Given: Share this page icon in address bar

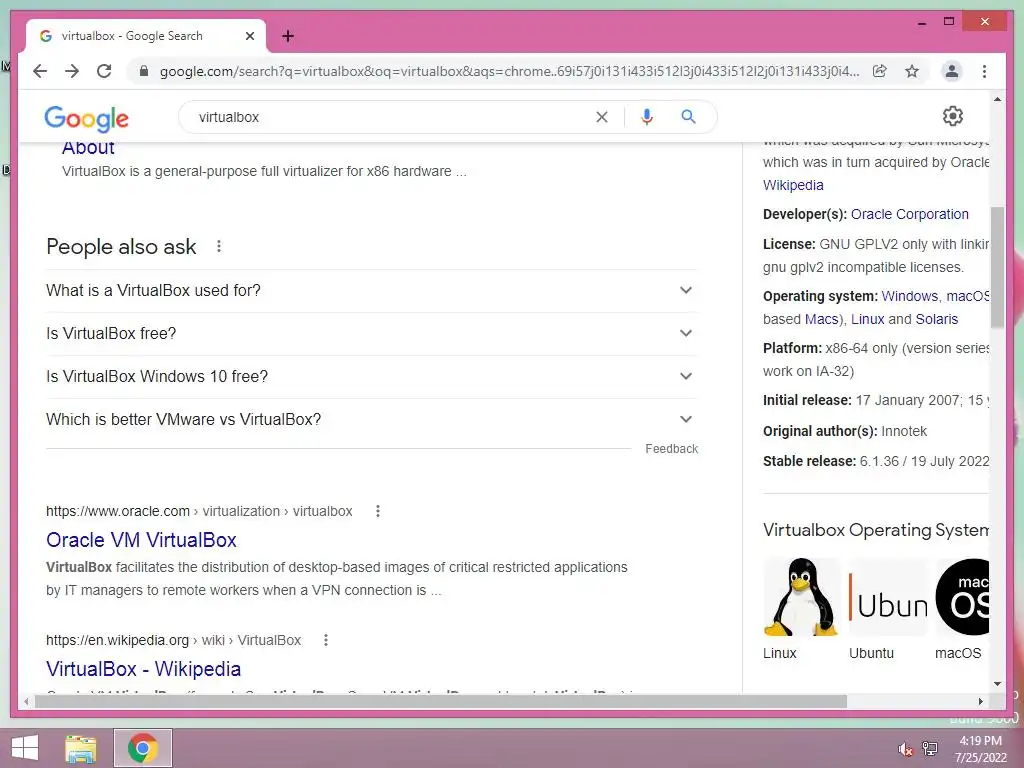Looking at the screenshot, I should (880, 71).
